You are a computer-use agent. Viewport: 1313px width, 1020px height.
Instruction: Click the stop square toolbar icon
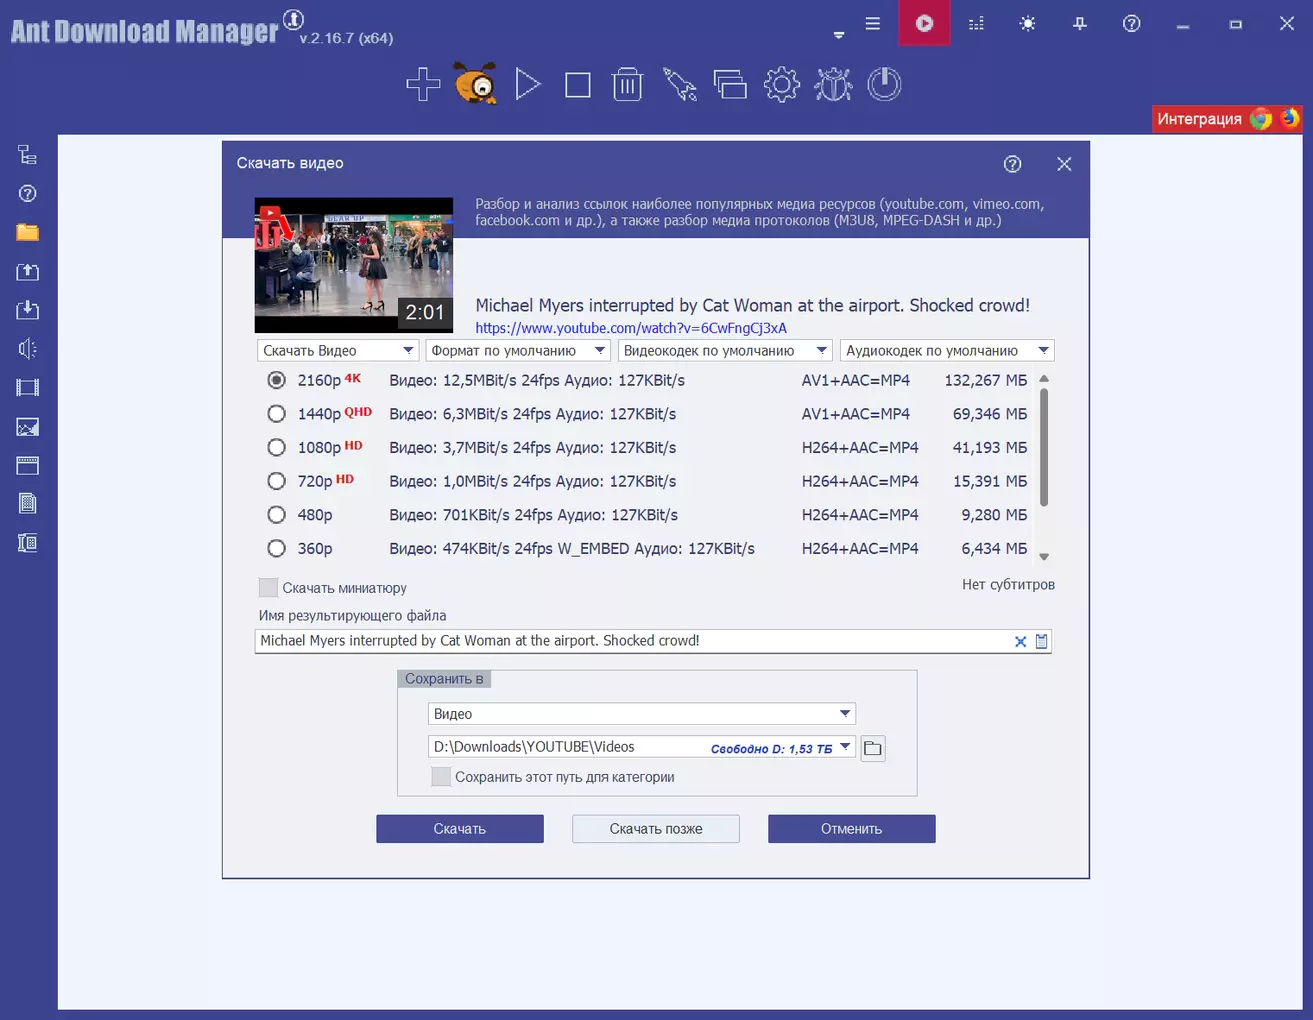pyautogui.click(x=578, y=85)
